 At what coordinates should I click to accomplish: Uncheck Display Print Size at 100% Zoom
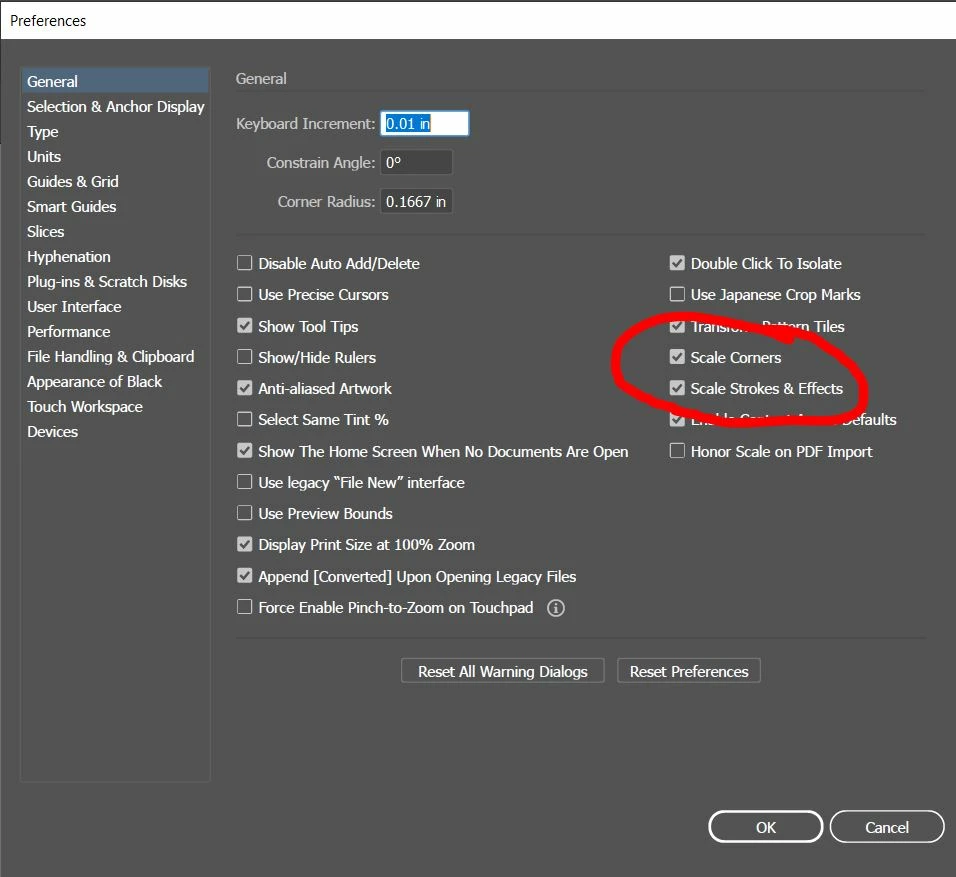point(244,544)
